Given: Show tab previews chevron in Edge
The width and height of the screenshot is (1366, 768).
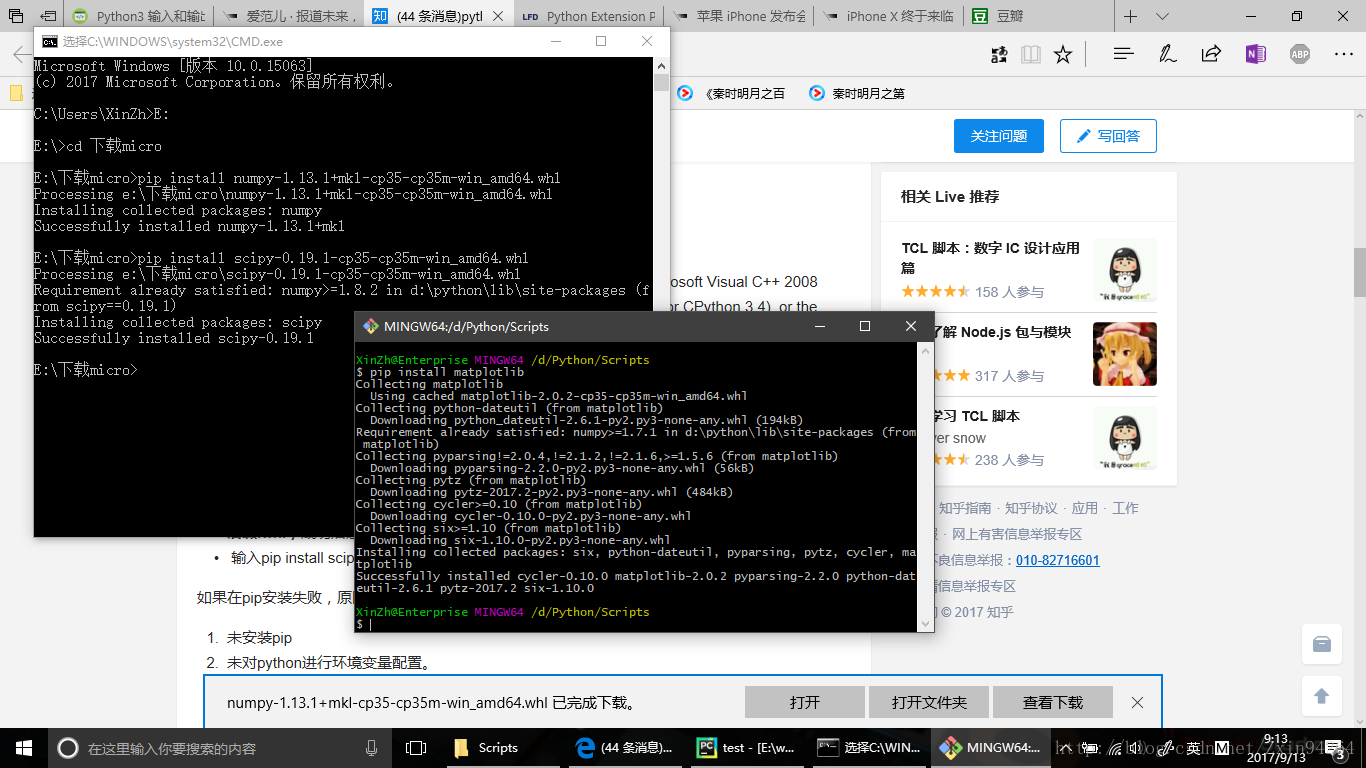Looking at the screenshot, I should pos(1162,16).
